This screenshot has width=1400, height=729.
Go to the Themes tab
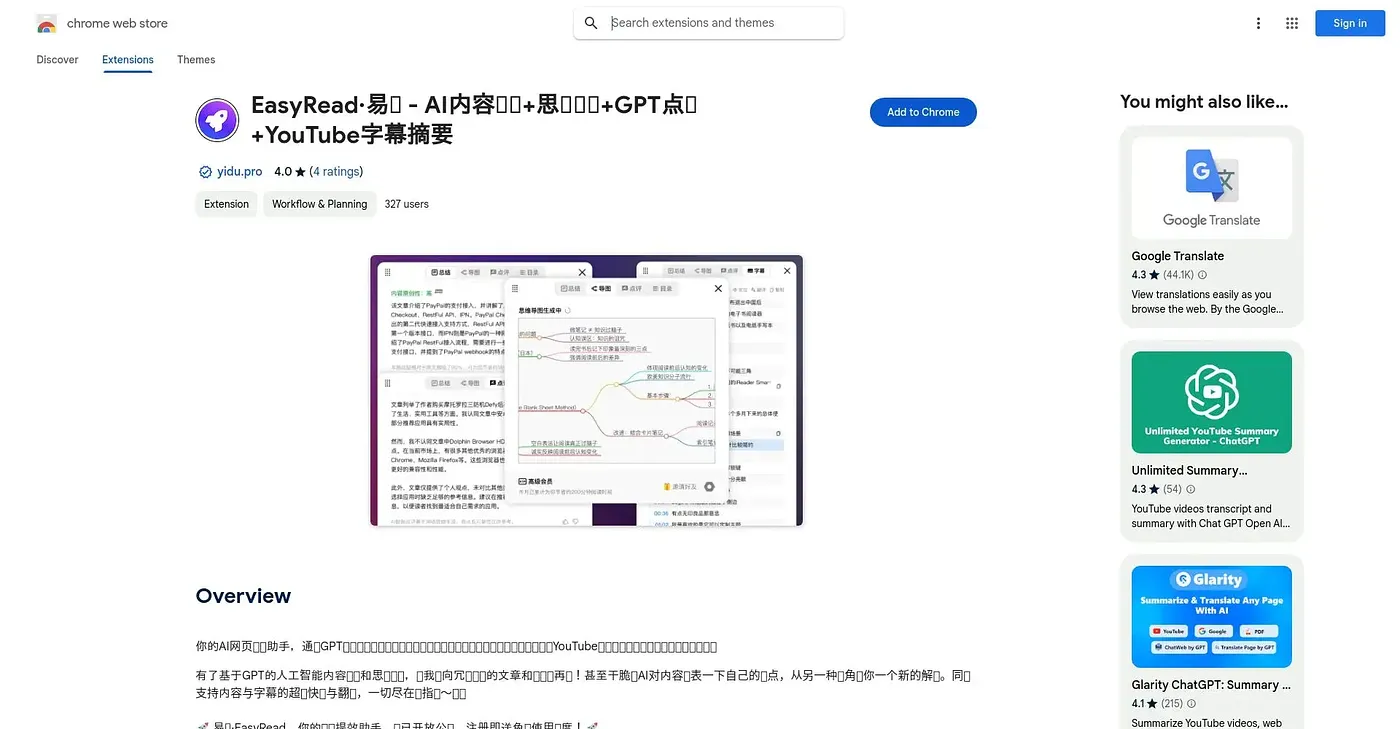pyautogui.click(x=196, y=60)
